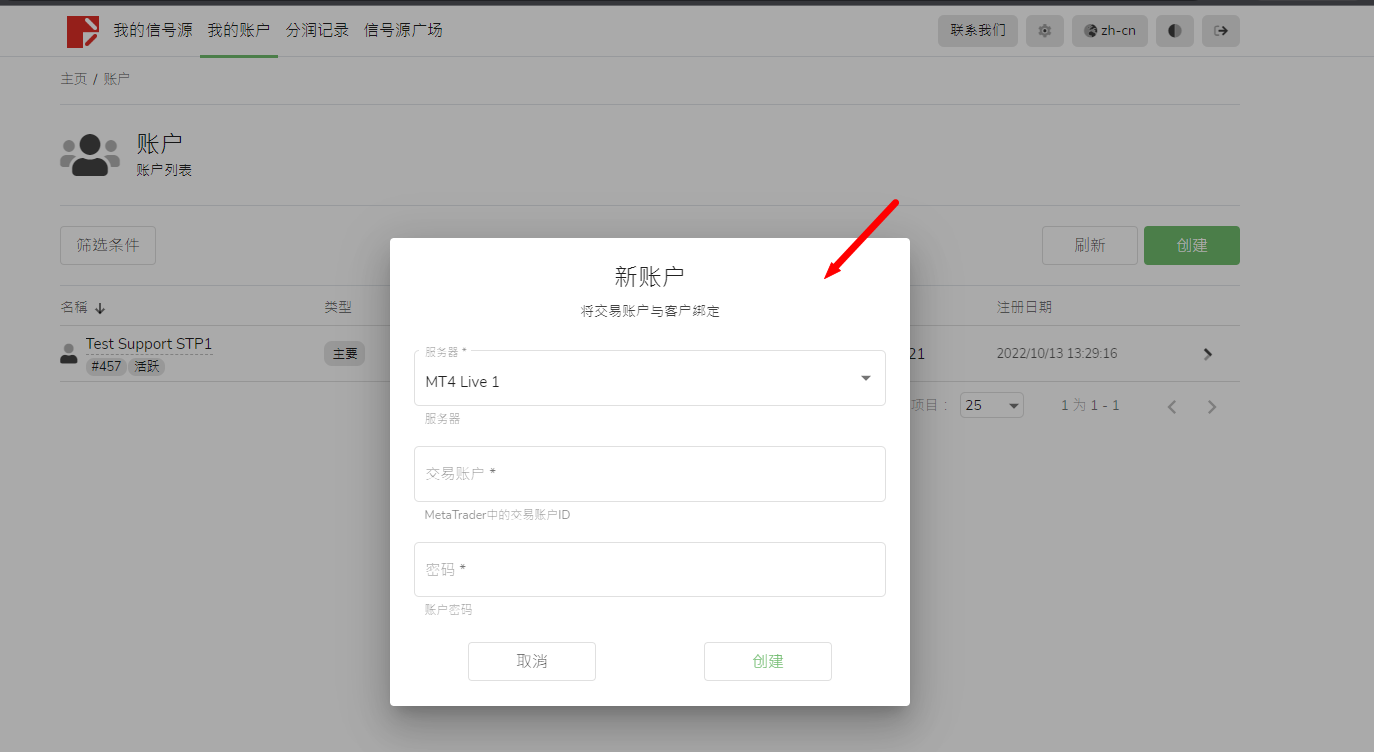
Task: Expand the Test Support STP1 row chevron
Action: point(1208,354)
